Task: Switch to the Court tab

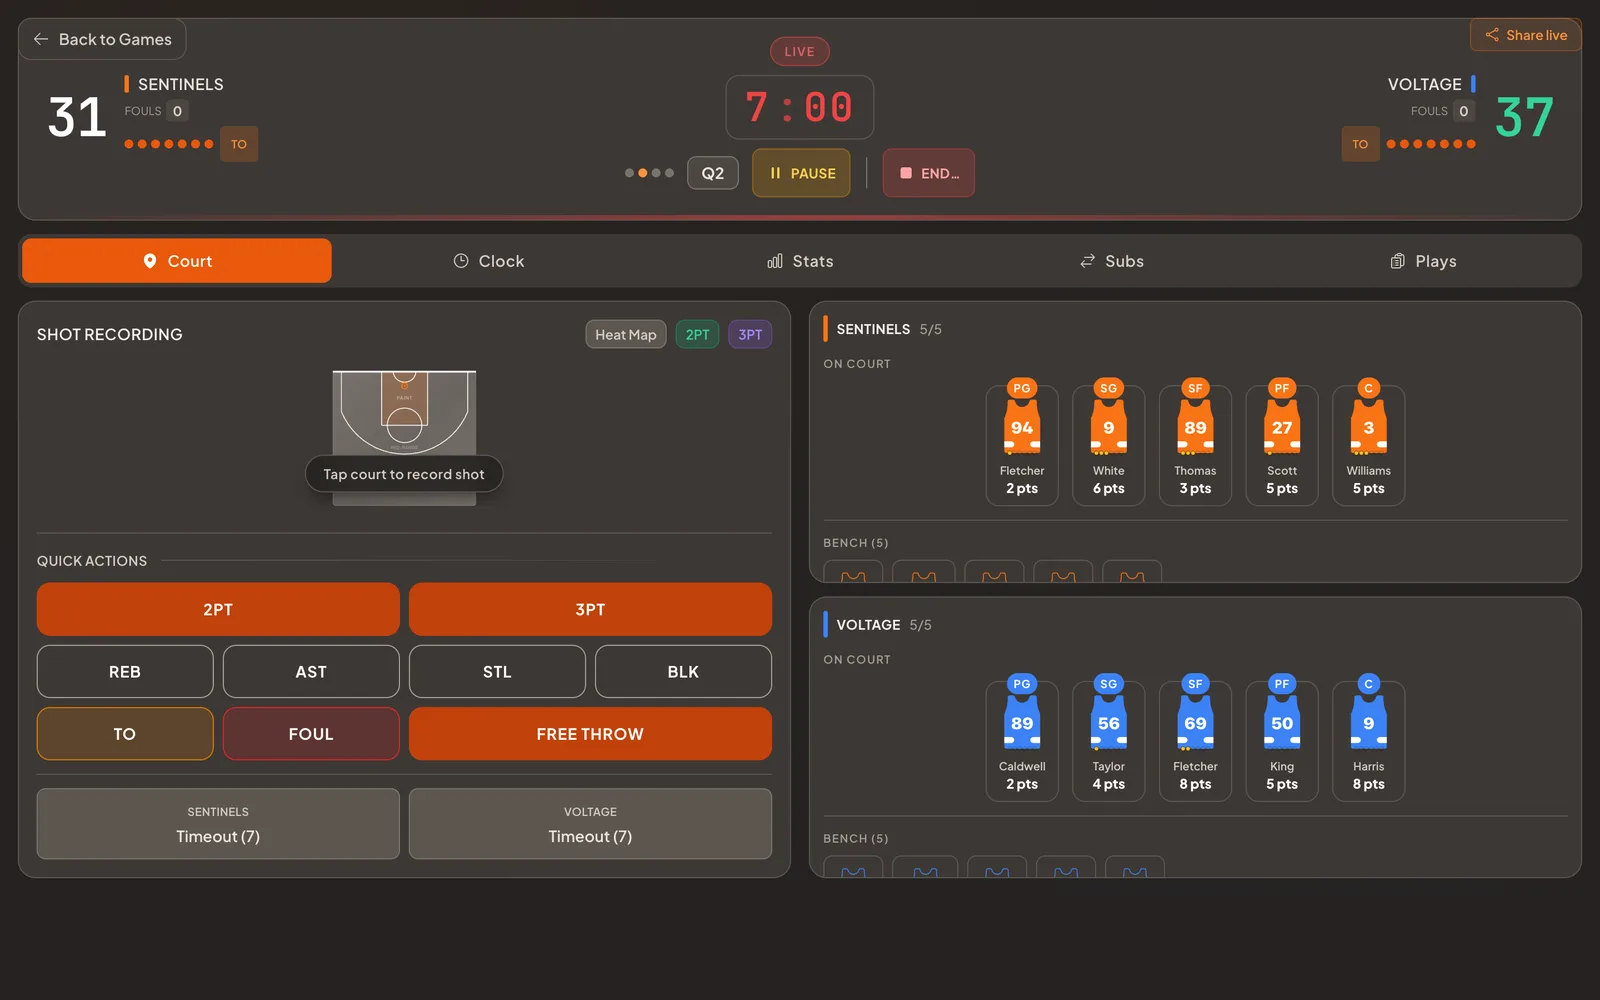Action: 177,261
